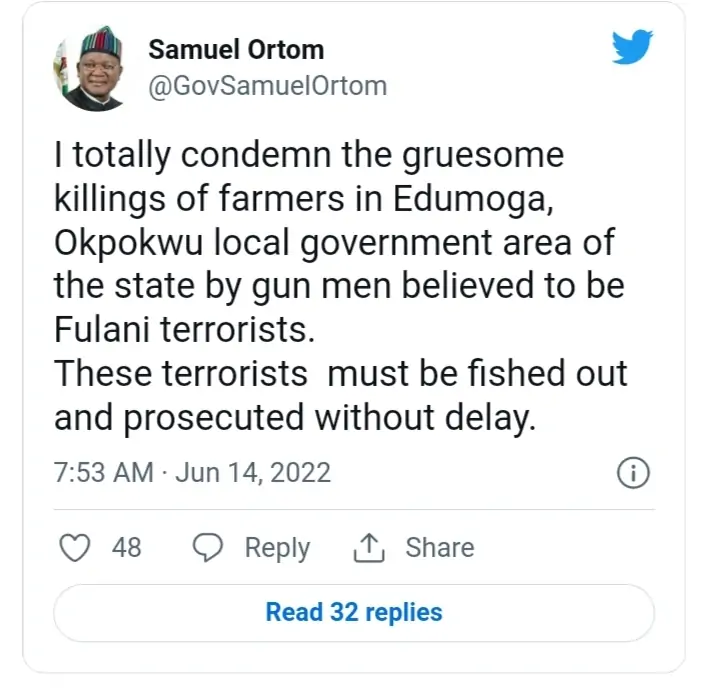
Task: Open the Samuel Ortom display name
Action: click(x=236, y=50)
